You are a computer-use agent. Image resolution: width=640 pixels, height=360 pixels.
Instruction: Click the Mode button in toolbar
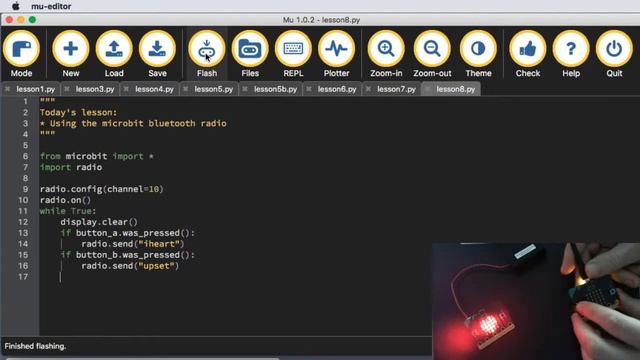point(21,54)
